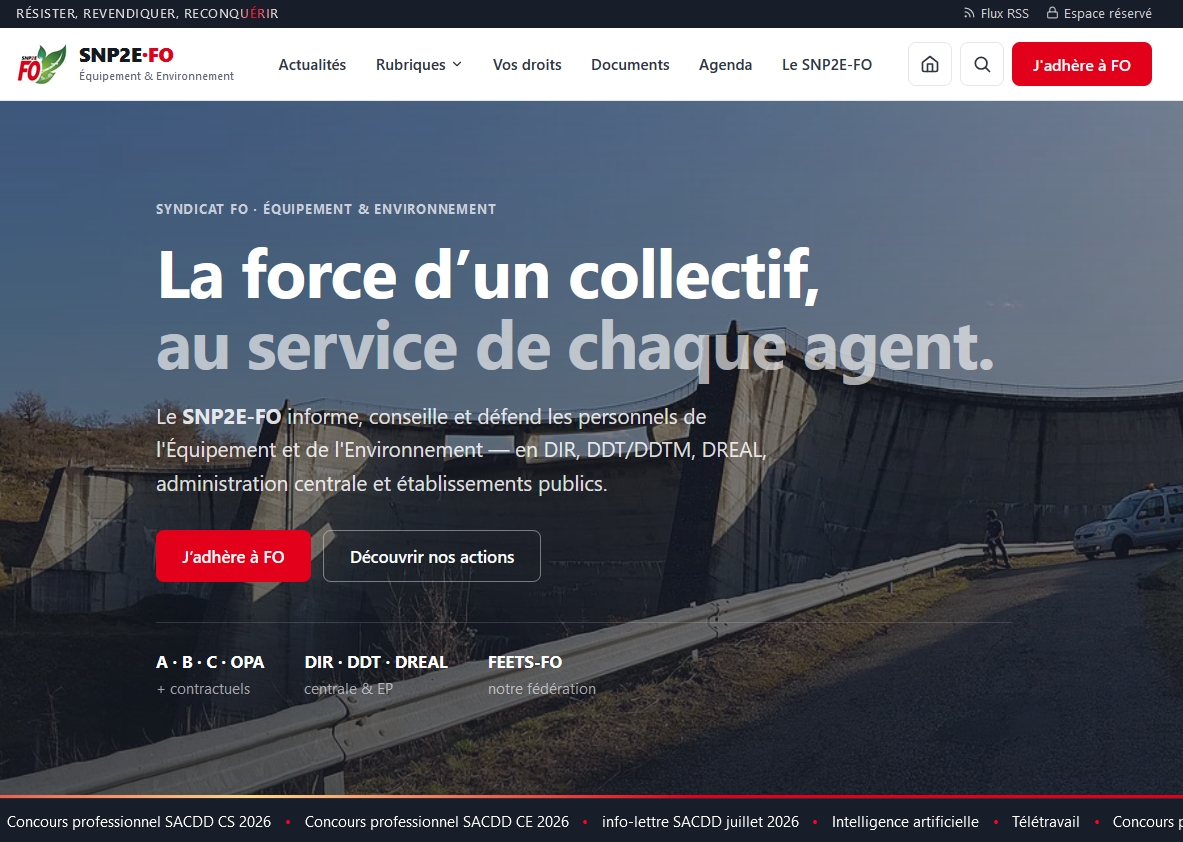Viewport: 1183px width, 842px height.
Task: Open the Documents menu item
Action: pos(630,65)
